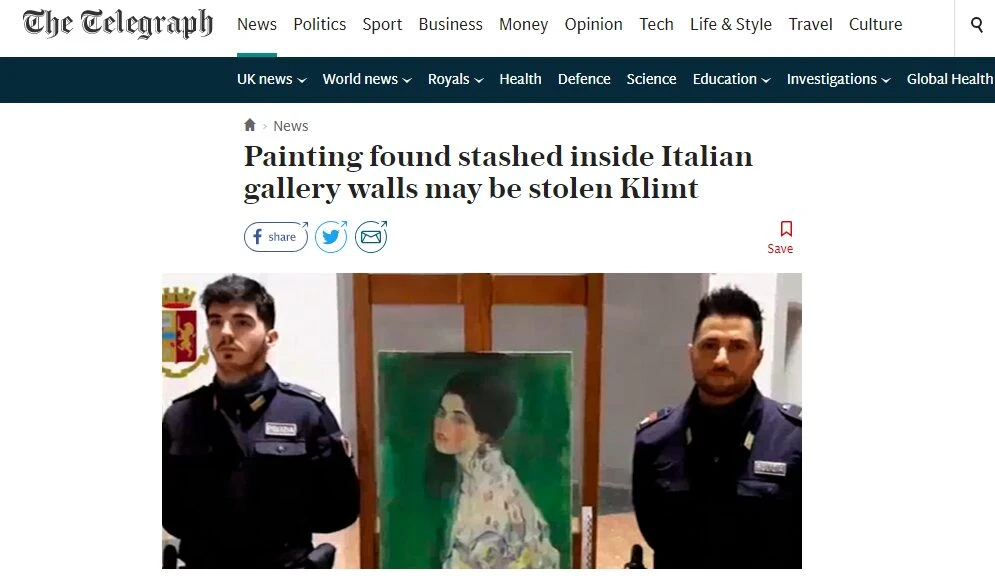Open the Defence subsection link

click(584, 79)
